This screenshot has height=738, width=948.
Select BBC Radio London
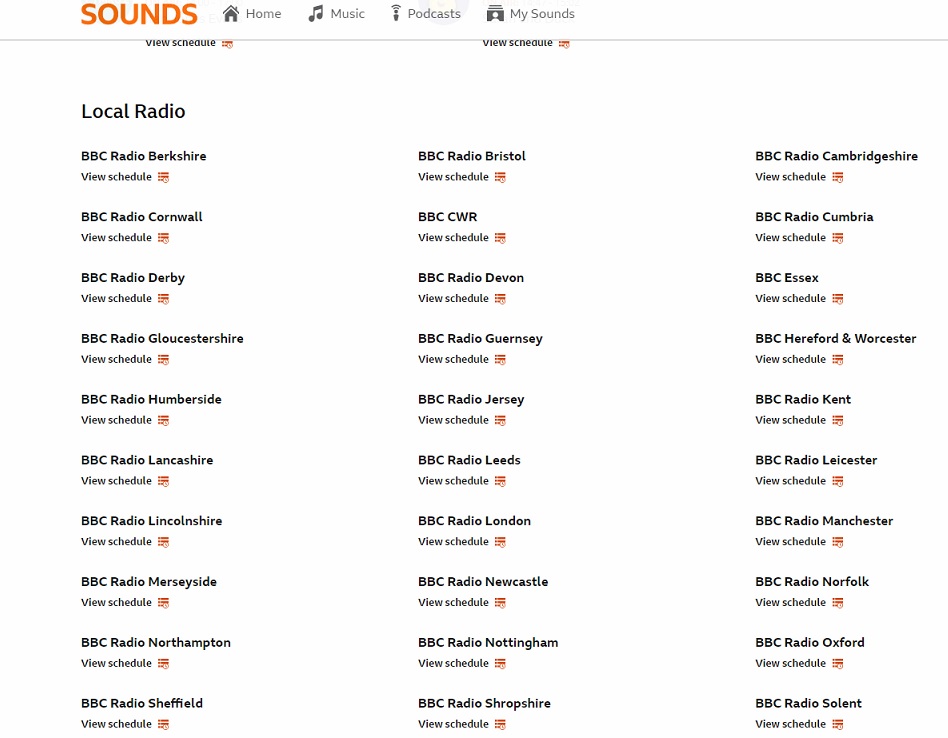click(x=474, y=521)
